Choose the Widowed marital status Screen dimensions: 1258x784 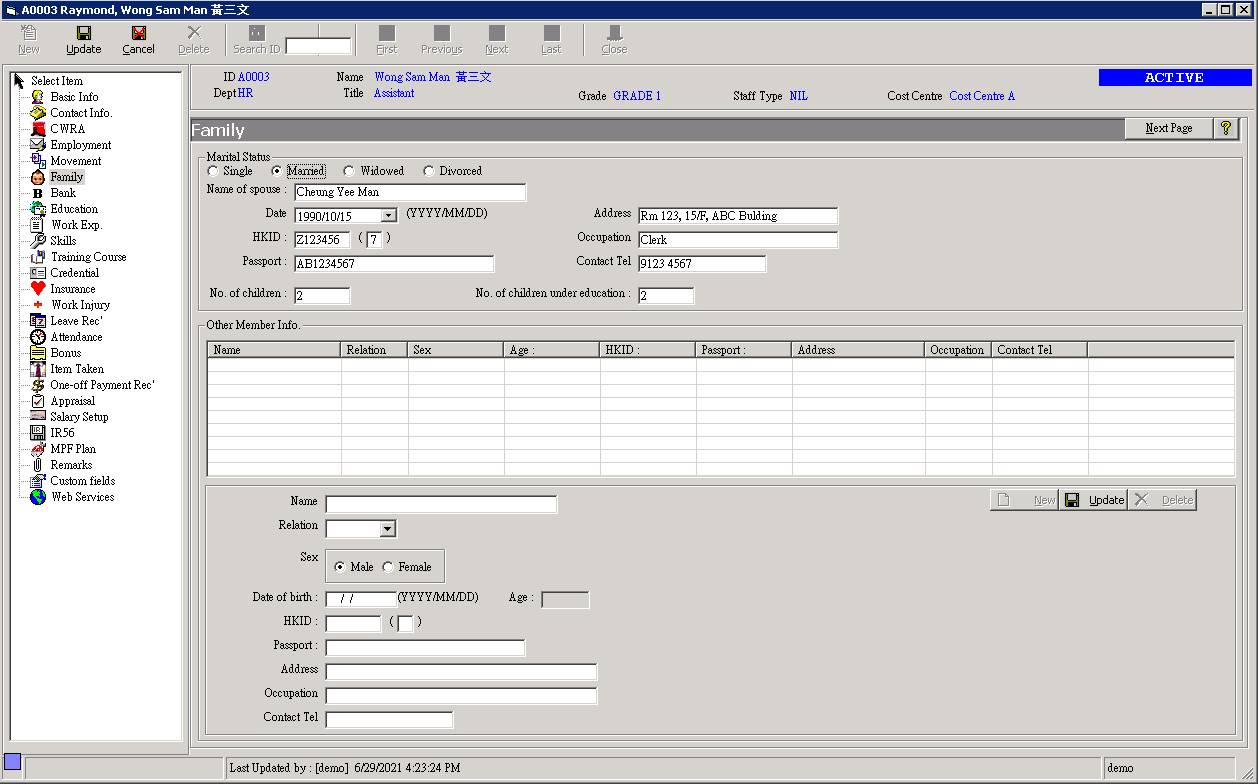click(x=349, y=171)
